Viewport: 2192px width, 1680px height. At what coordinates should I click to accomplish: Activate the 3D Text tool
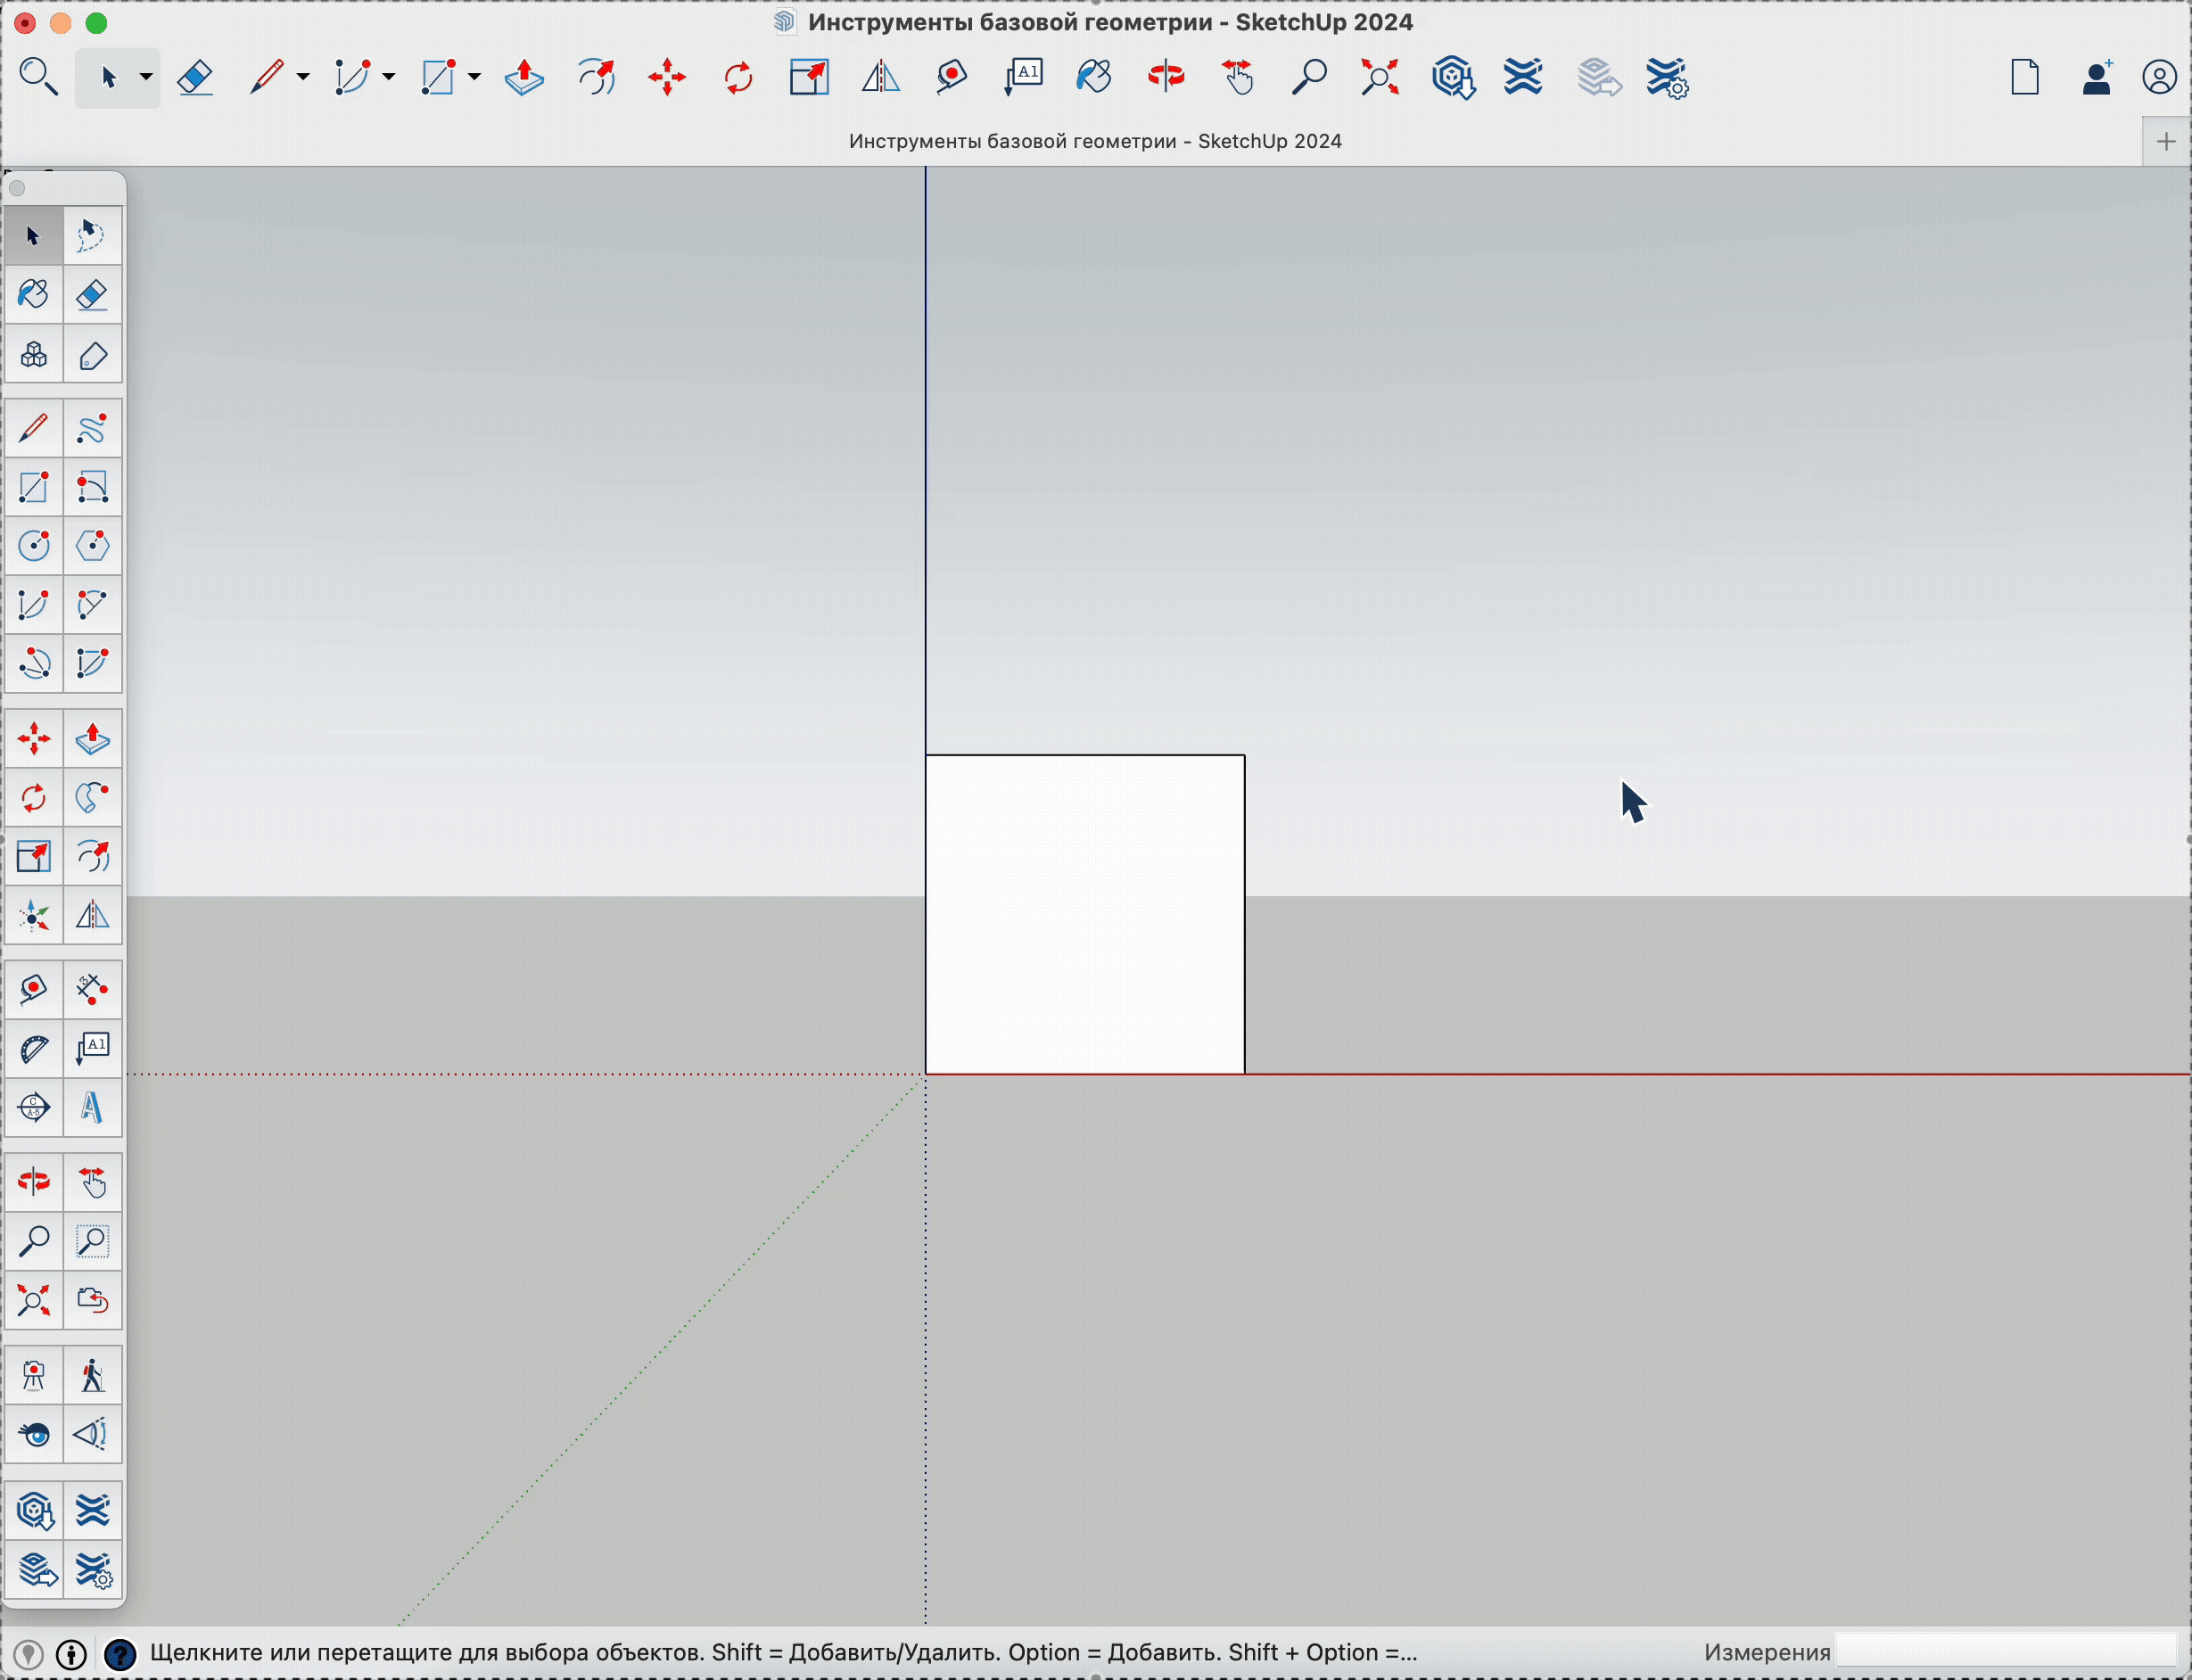pyautogui.click(x=92, y=1108)
